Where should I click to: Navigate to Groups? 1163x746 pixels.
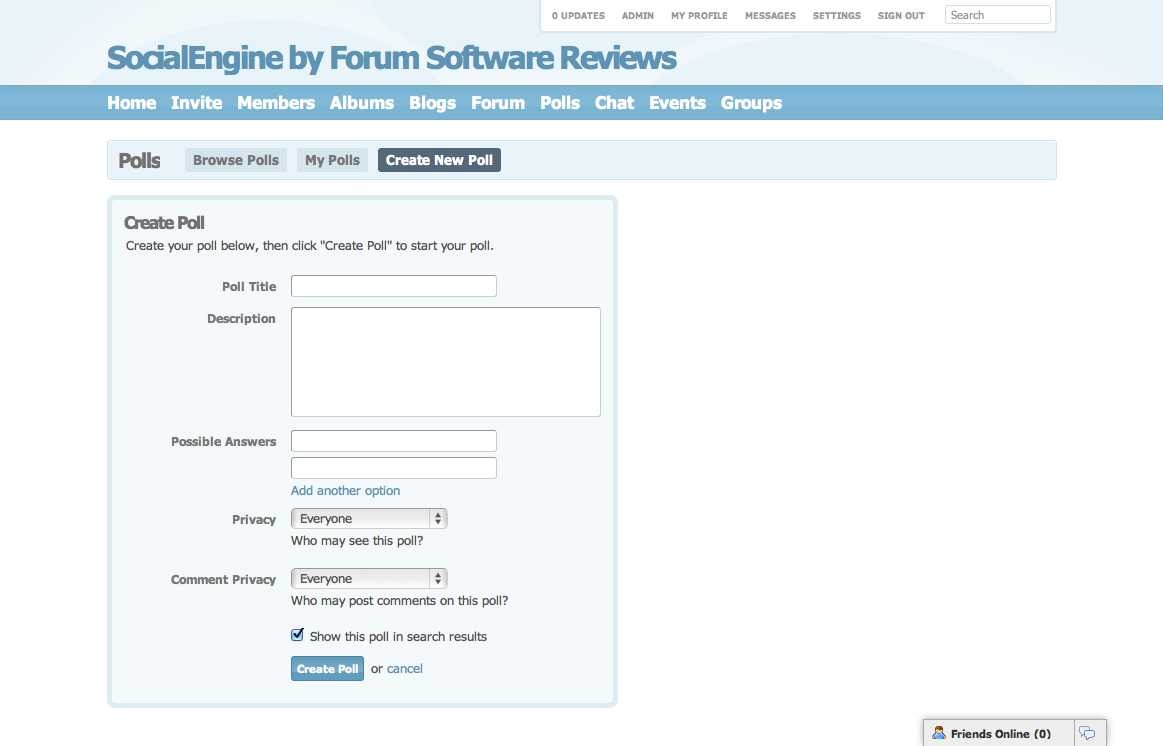point(751,103)
